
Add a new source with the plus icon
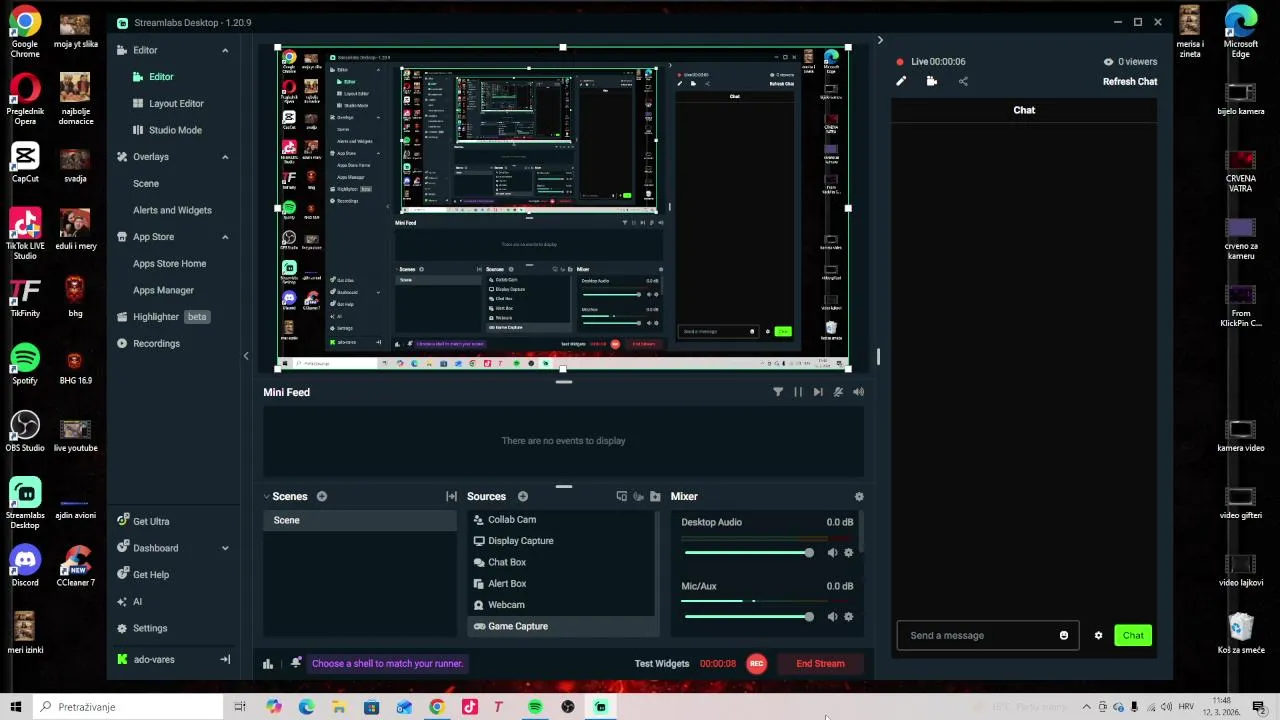[x=523, y=496]
